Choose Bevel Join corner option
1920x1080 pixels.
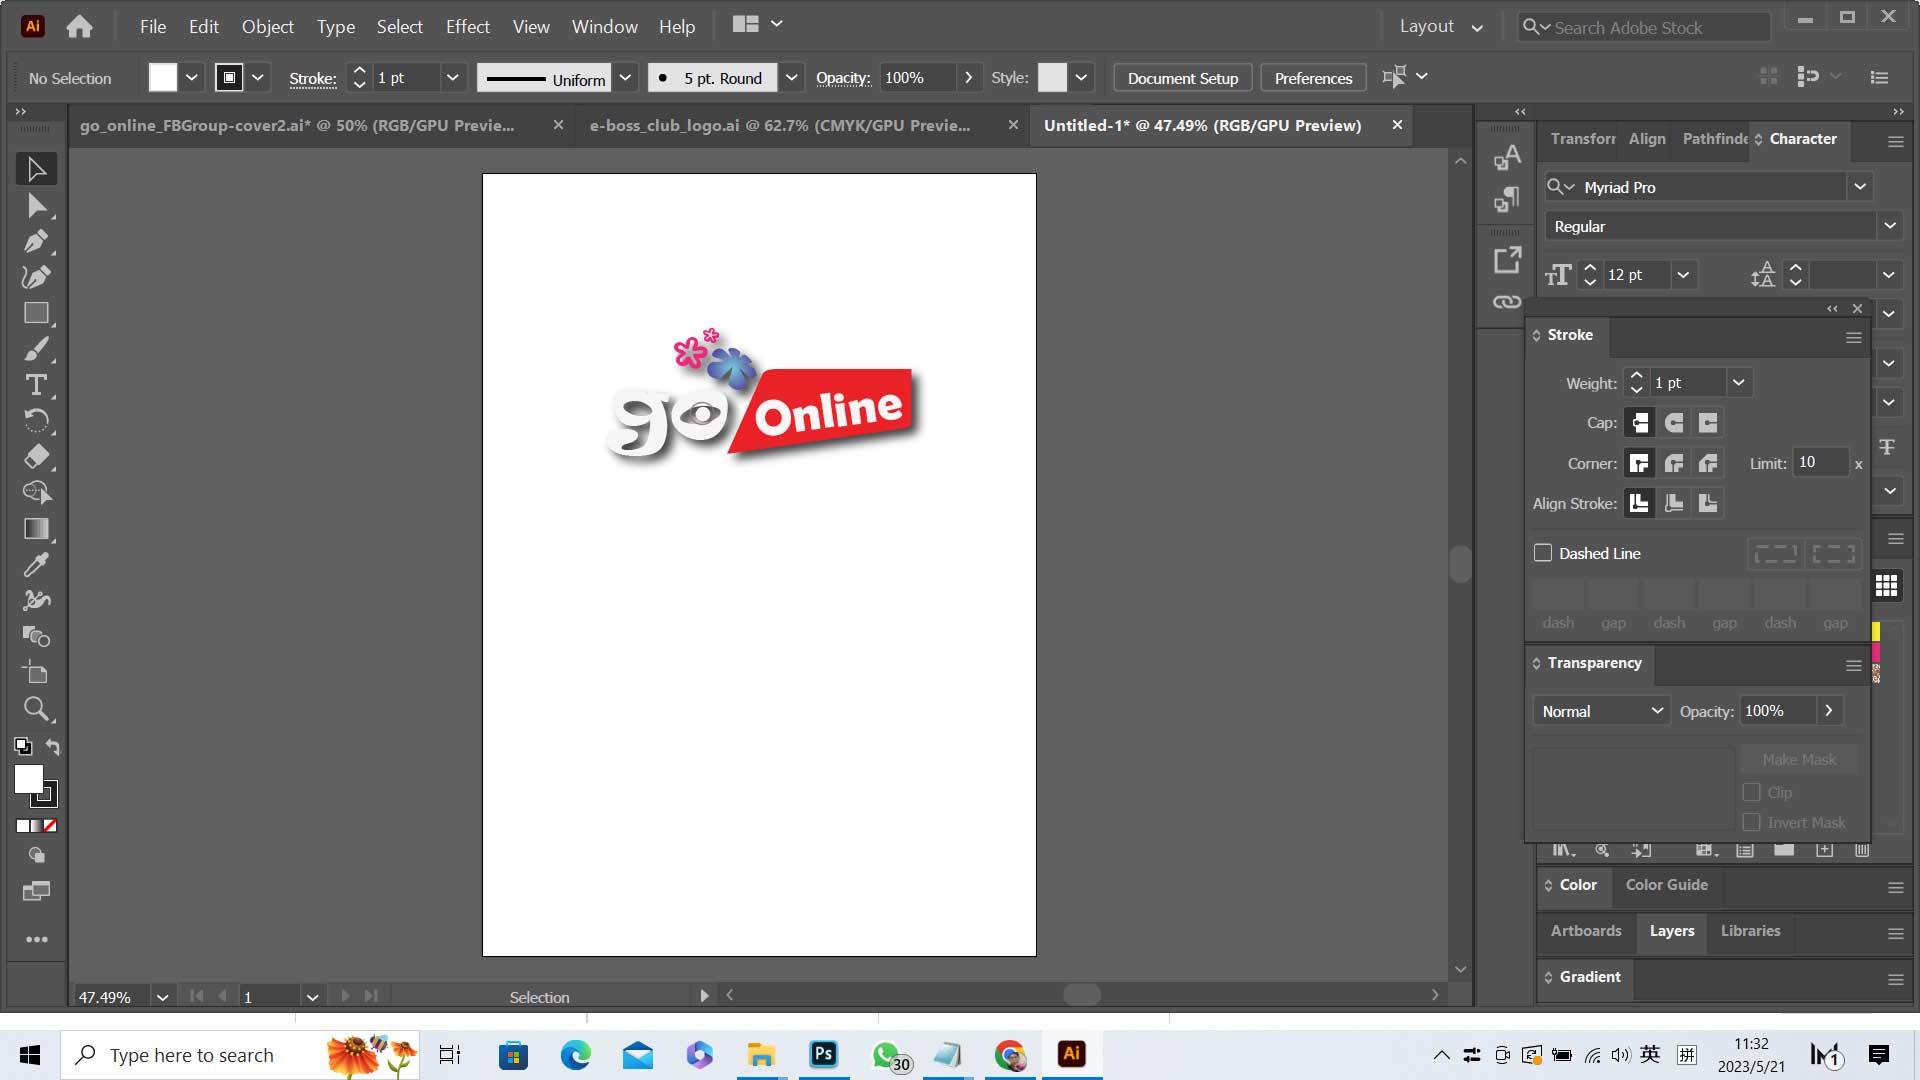[x=1708, y=463]
